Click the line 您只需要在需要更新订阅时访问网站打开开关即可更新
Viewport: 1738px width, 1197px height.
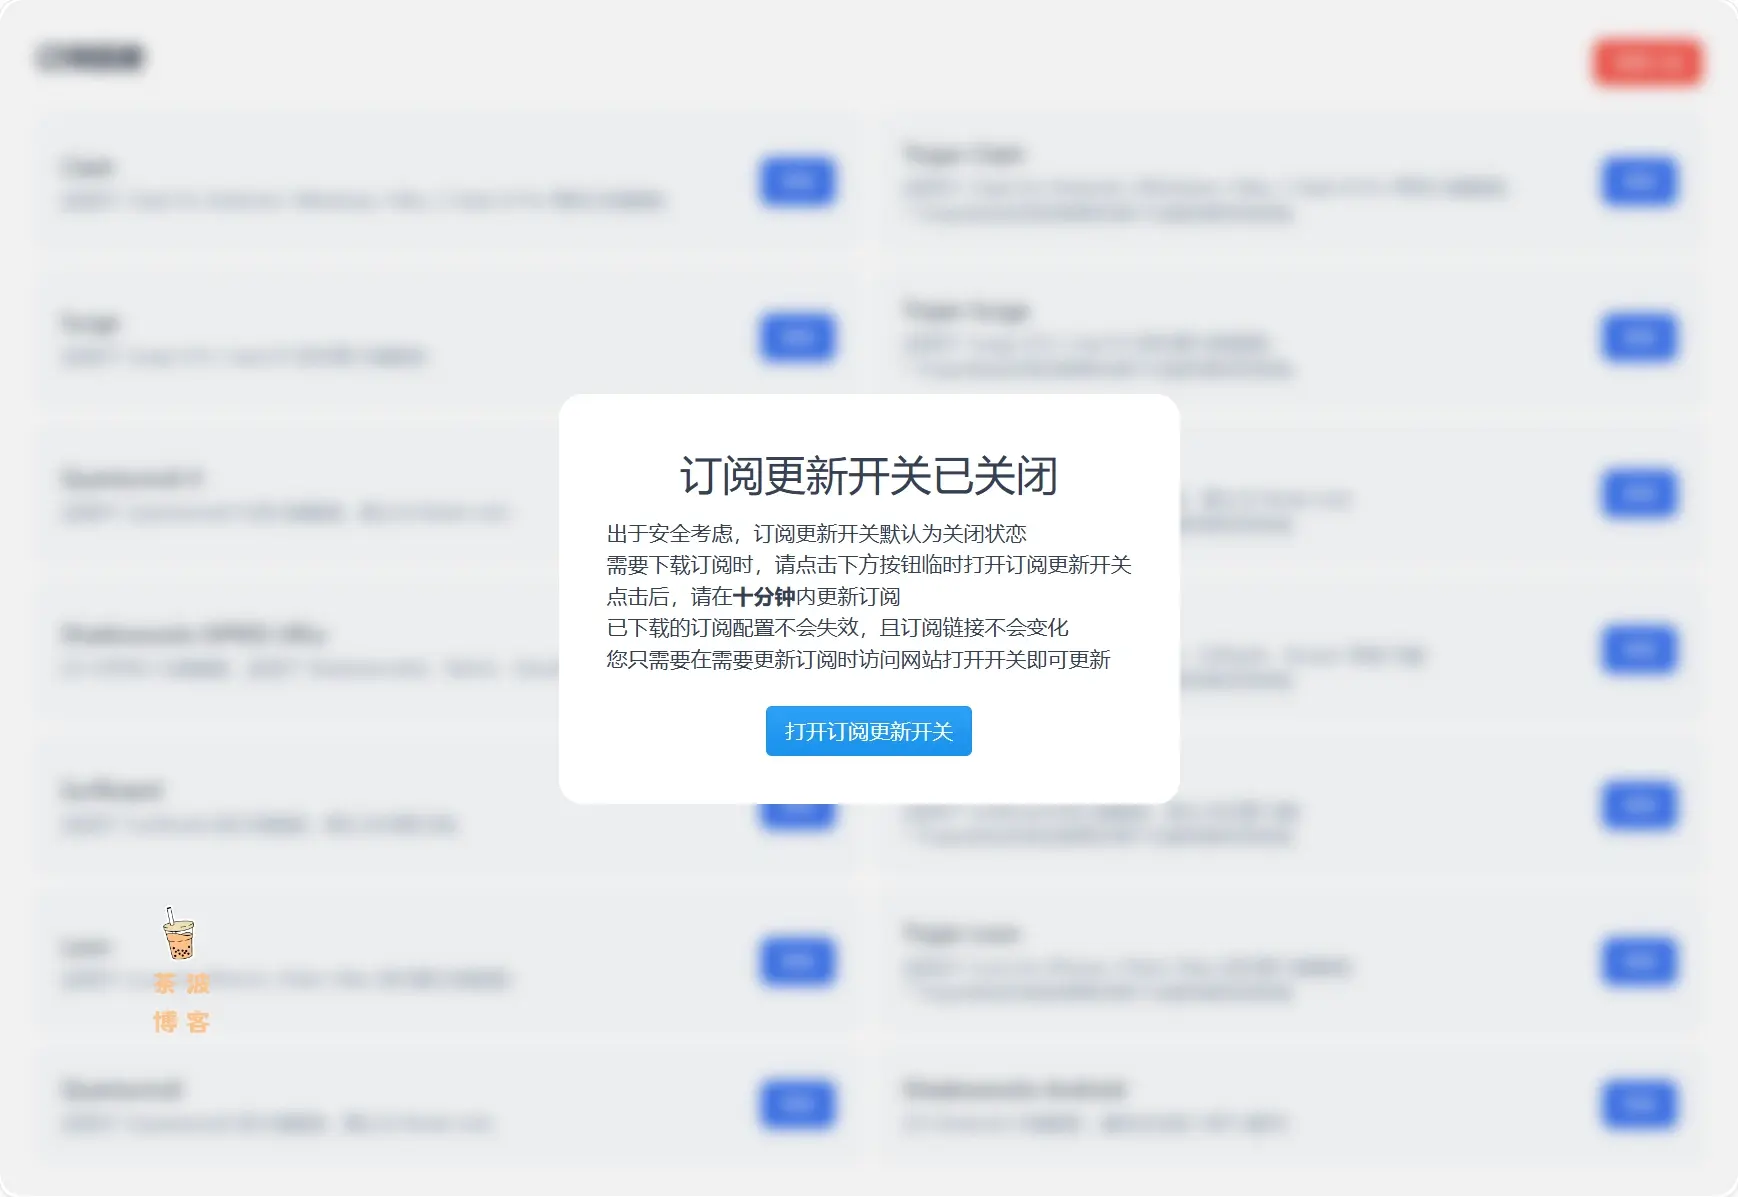click(859, 660)
